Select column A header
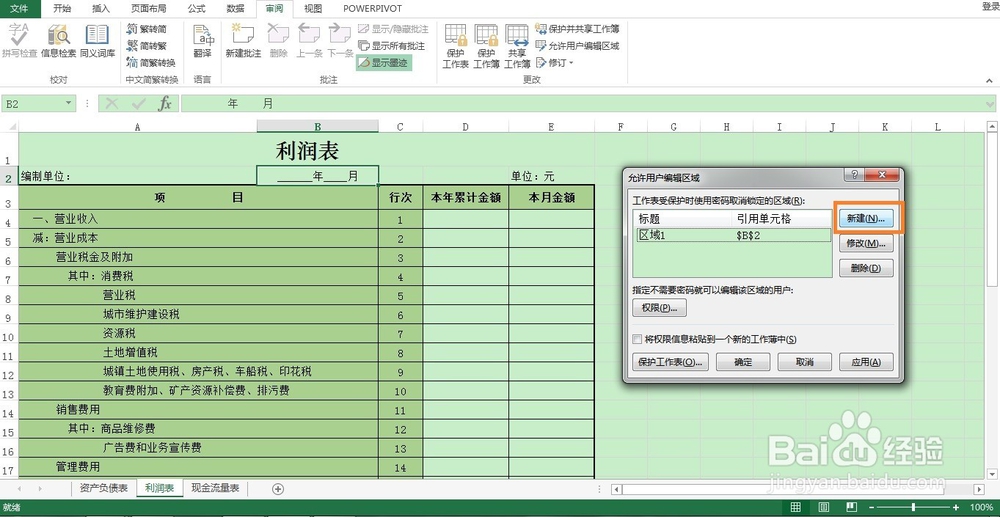Screen dimensions: 1000x517 138,127
